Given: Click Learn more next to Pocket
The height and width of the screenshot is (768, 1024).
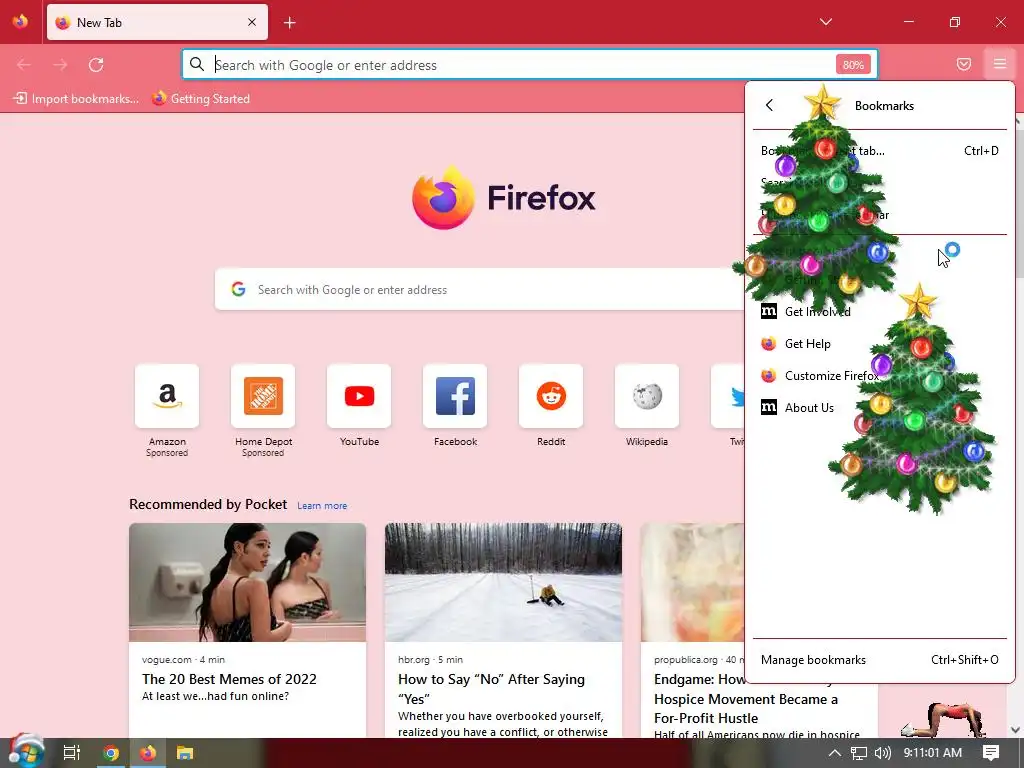Looking at the screenshot, I should point(322,505).
